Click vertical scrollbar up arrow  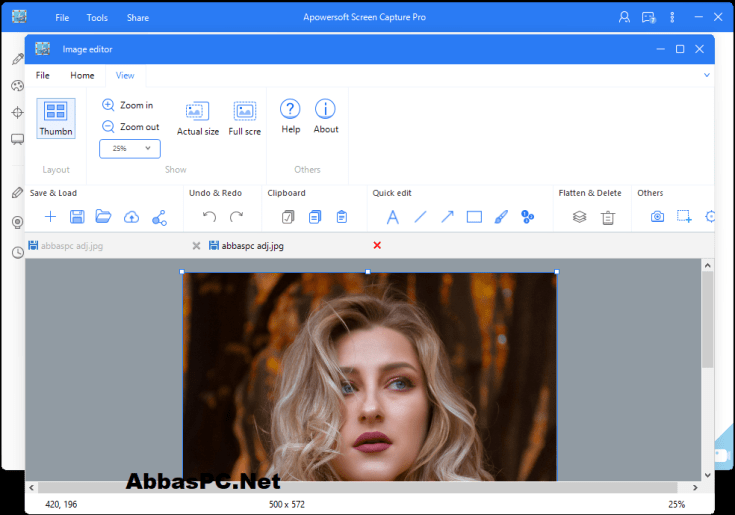pos(708,265)
